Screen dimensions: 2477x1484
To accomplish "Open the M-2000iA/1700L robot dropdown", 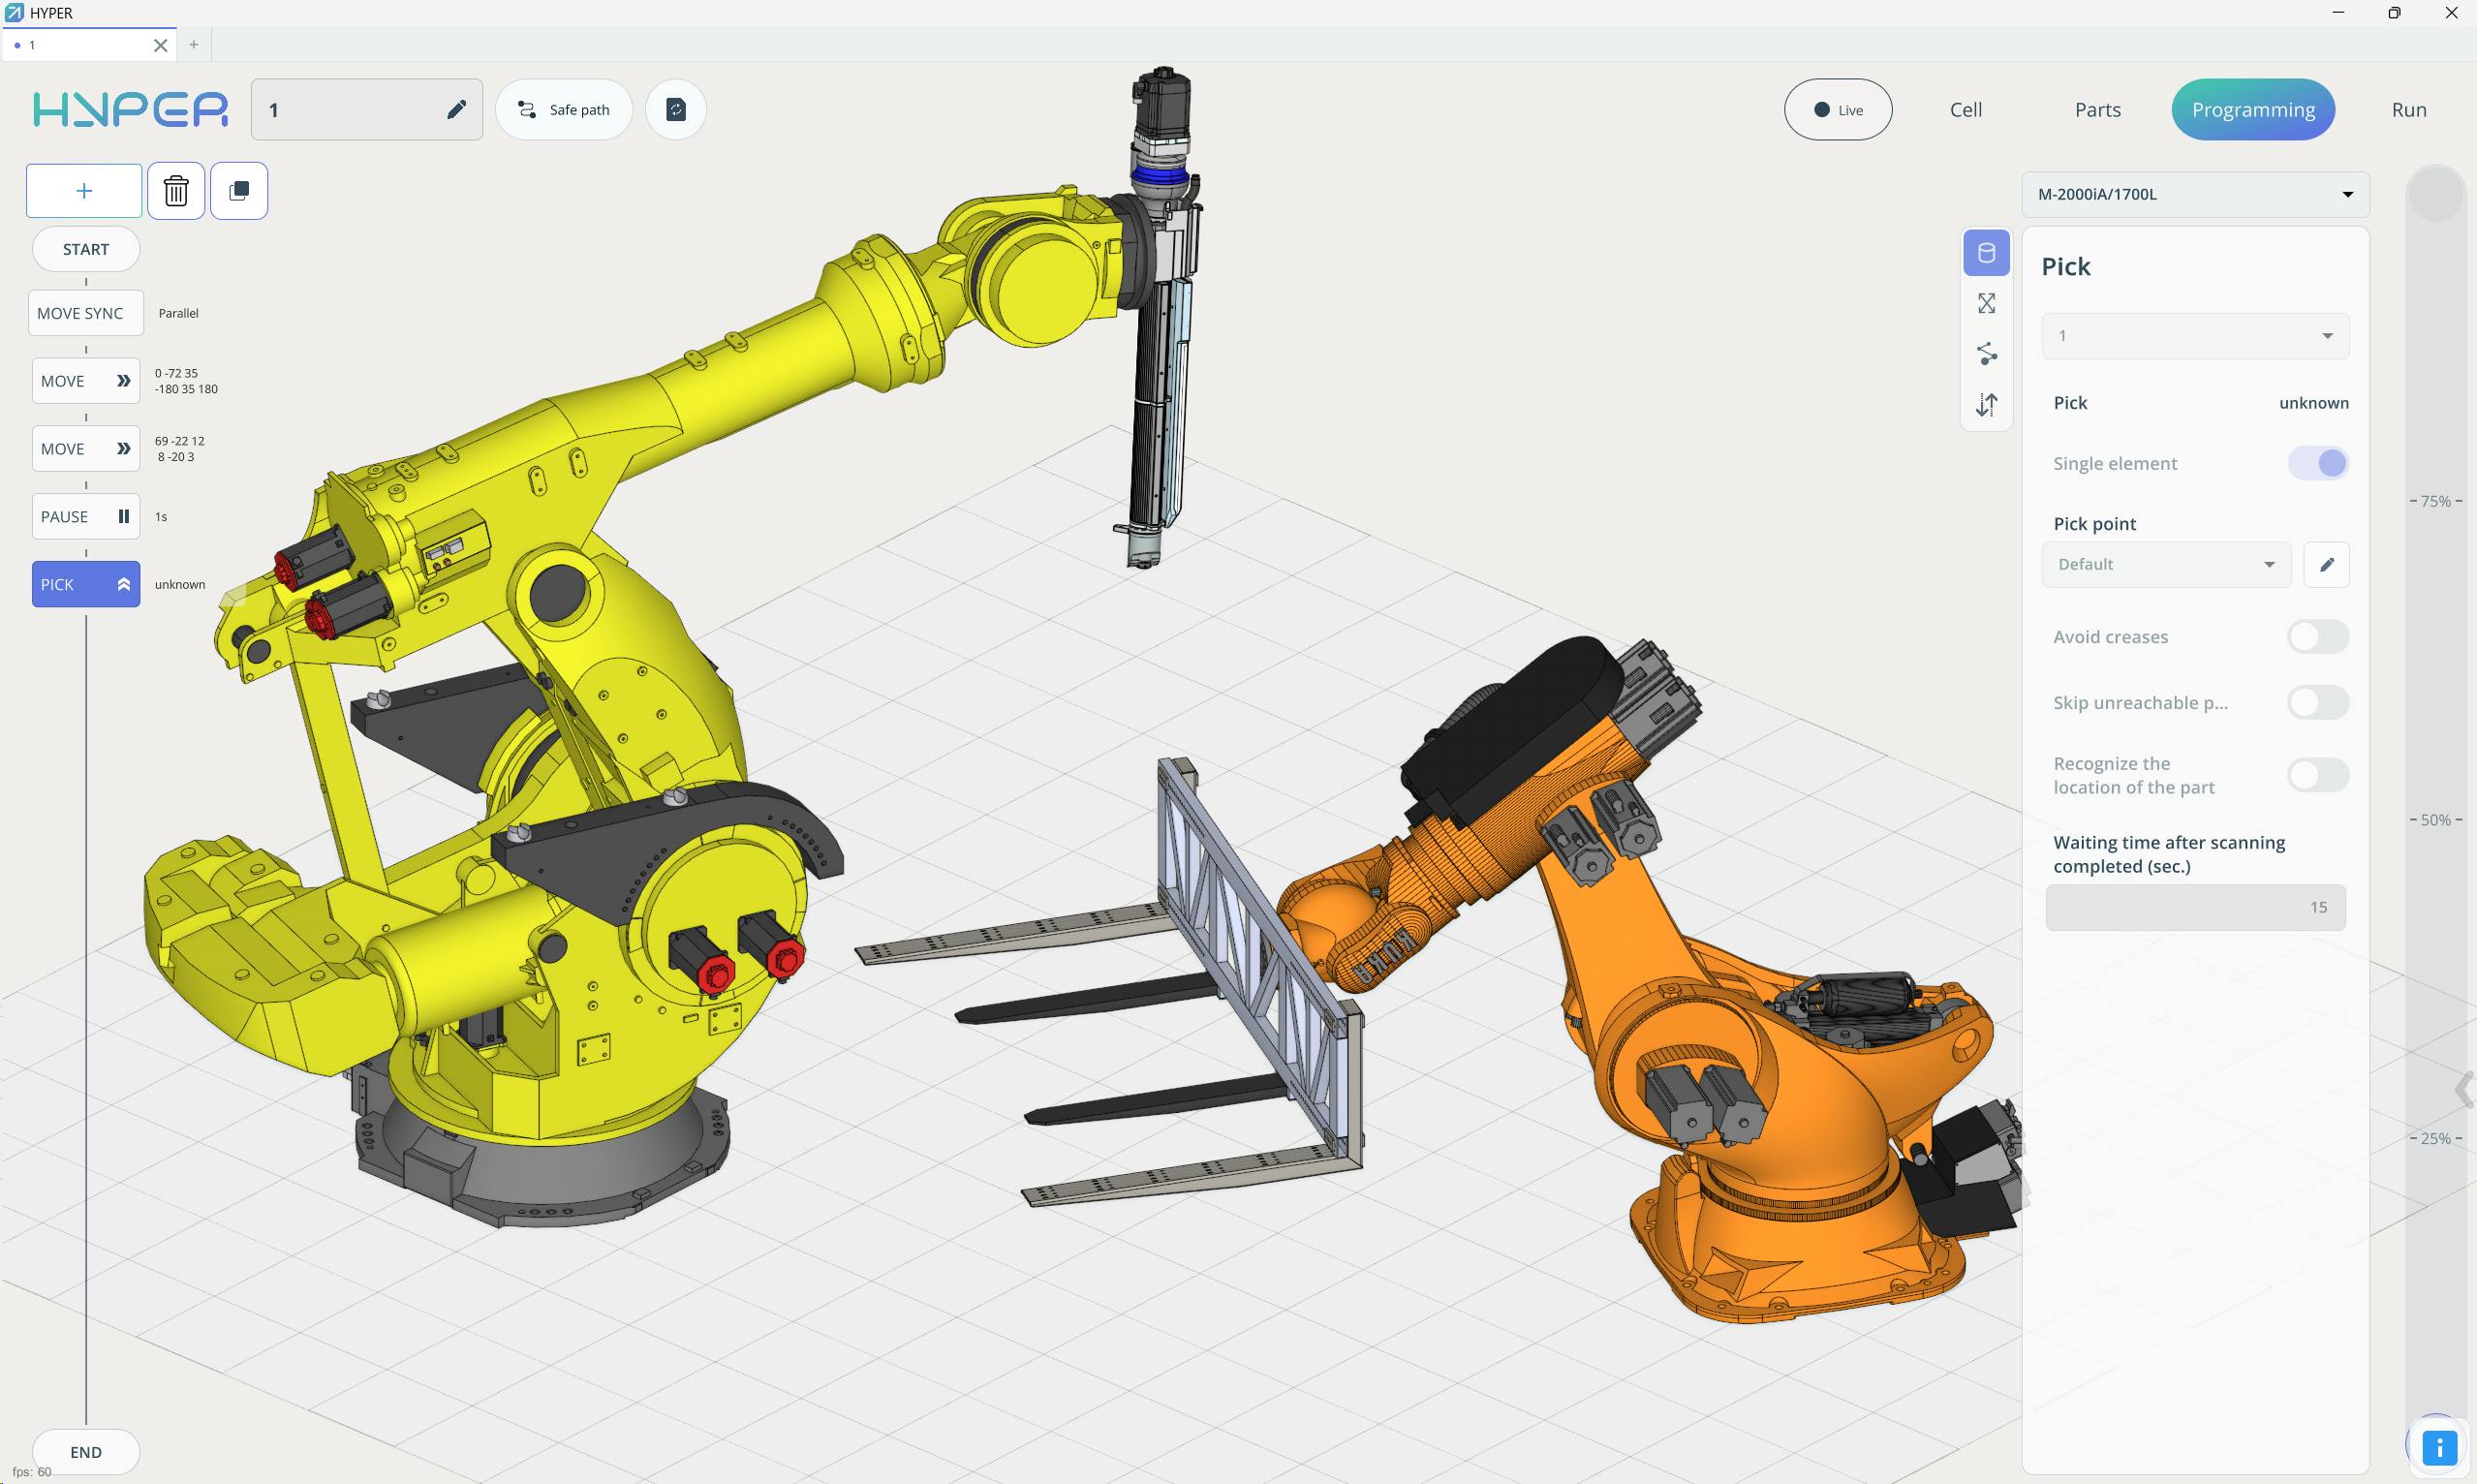I will 2193,194.
